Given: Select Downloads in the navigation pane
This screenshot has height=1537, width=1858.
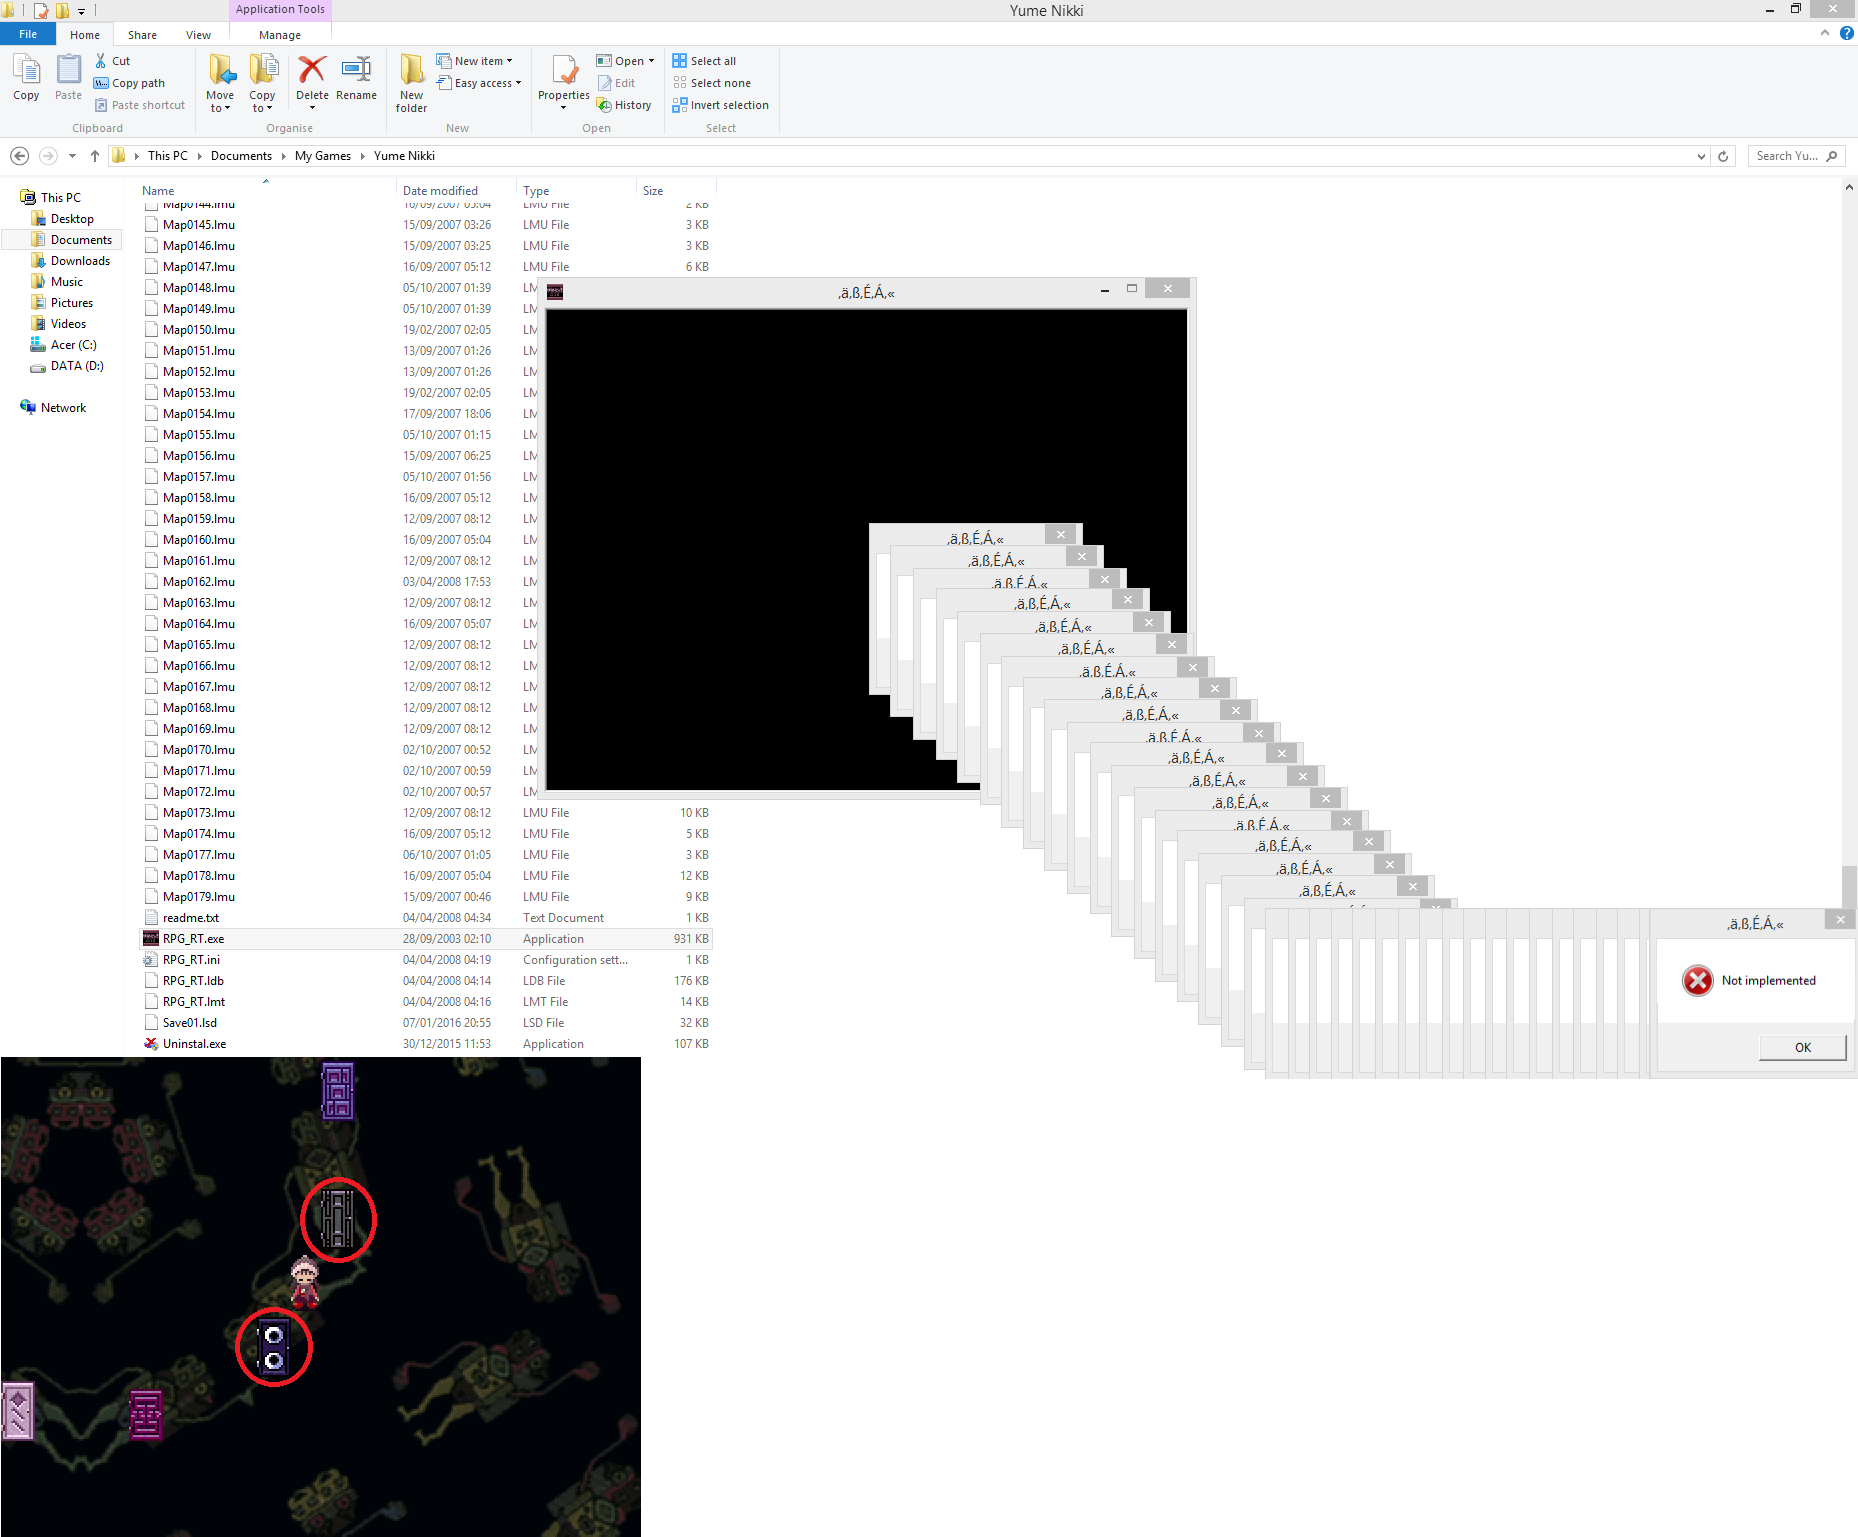Looking at the screenshot, I should [80, 261].
